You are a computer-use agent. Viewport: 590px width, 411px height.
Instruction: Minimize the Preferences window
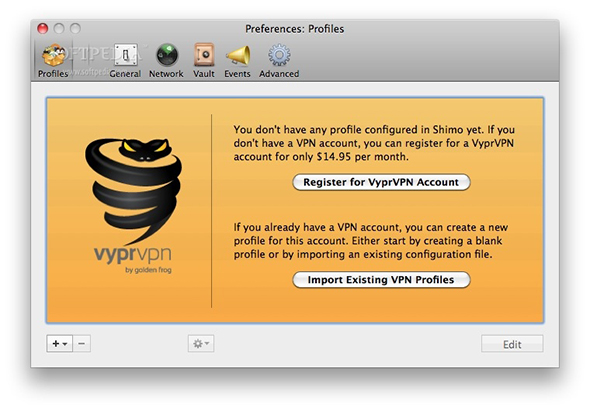59,29
